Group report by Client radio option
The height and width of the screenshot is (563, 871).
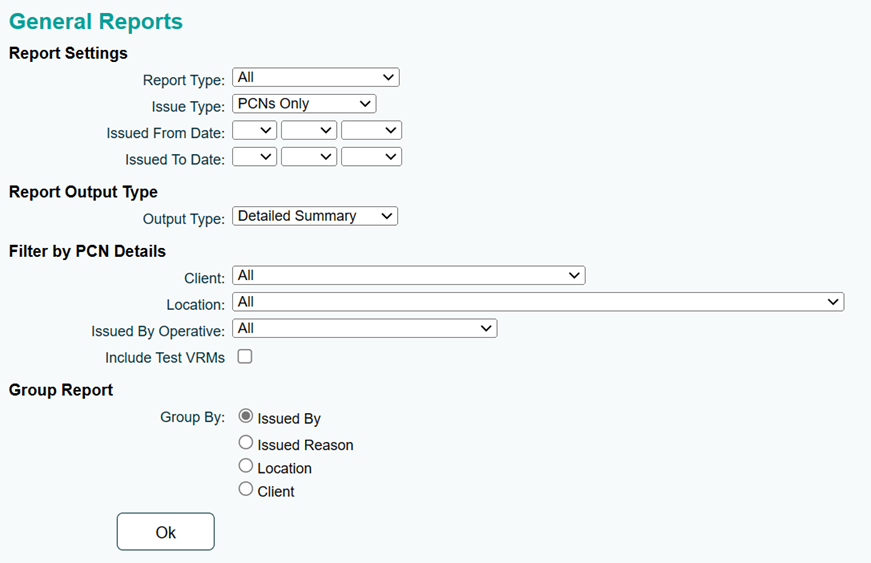tap(246, 489)
